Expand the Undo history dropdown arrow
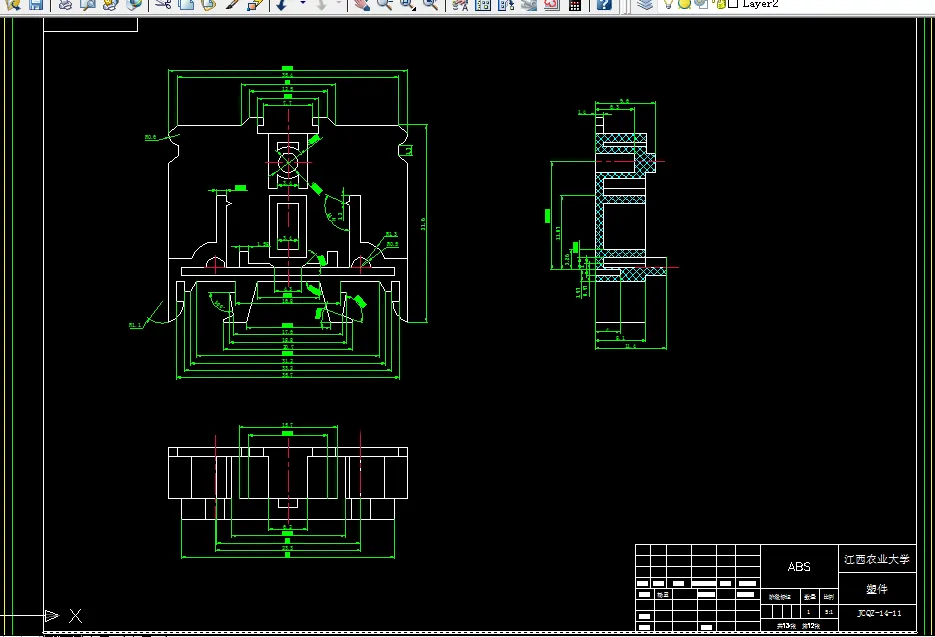This screenshot has height=637, width=935. pyautogui.click(x=302, y=4)
